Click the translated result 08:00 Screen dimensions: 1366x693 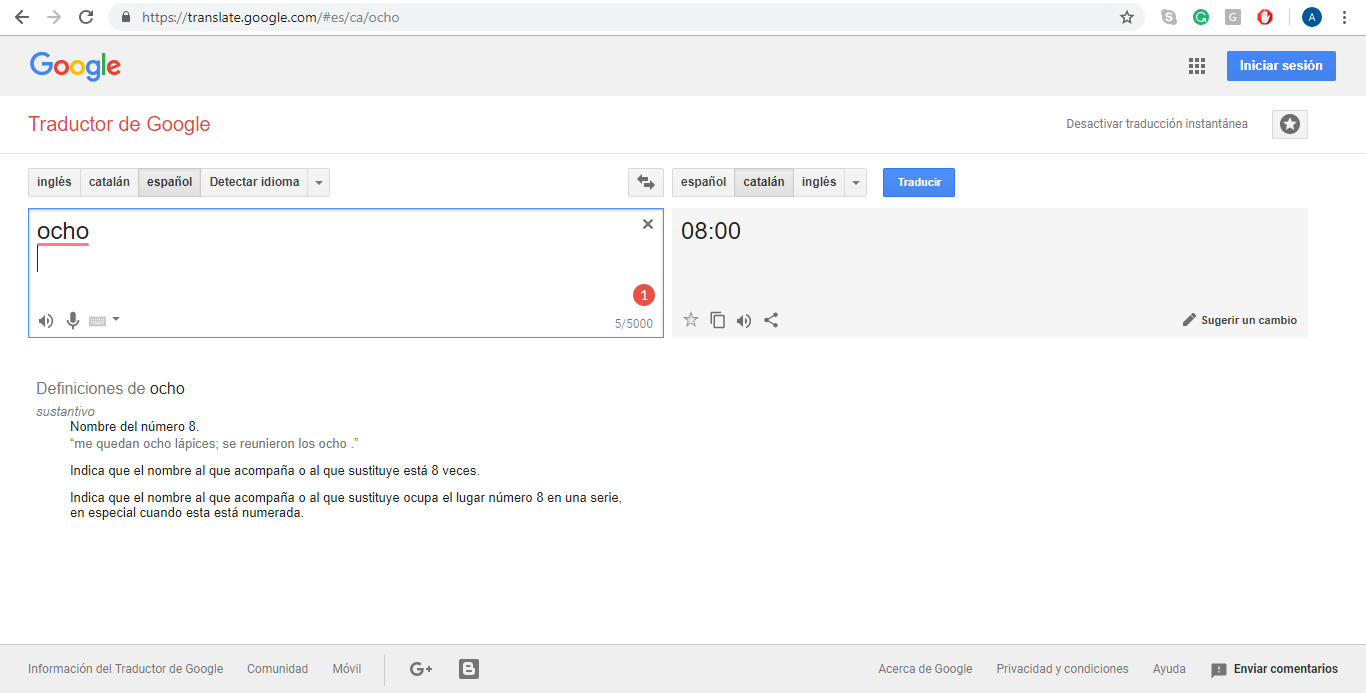tap(711, 231)
